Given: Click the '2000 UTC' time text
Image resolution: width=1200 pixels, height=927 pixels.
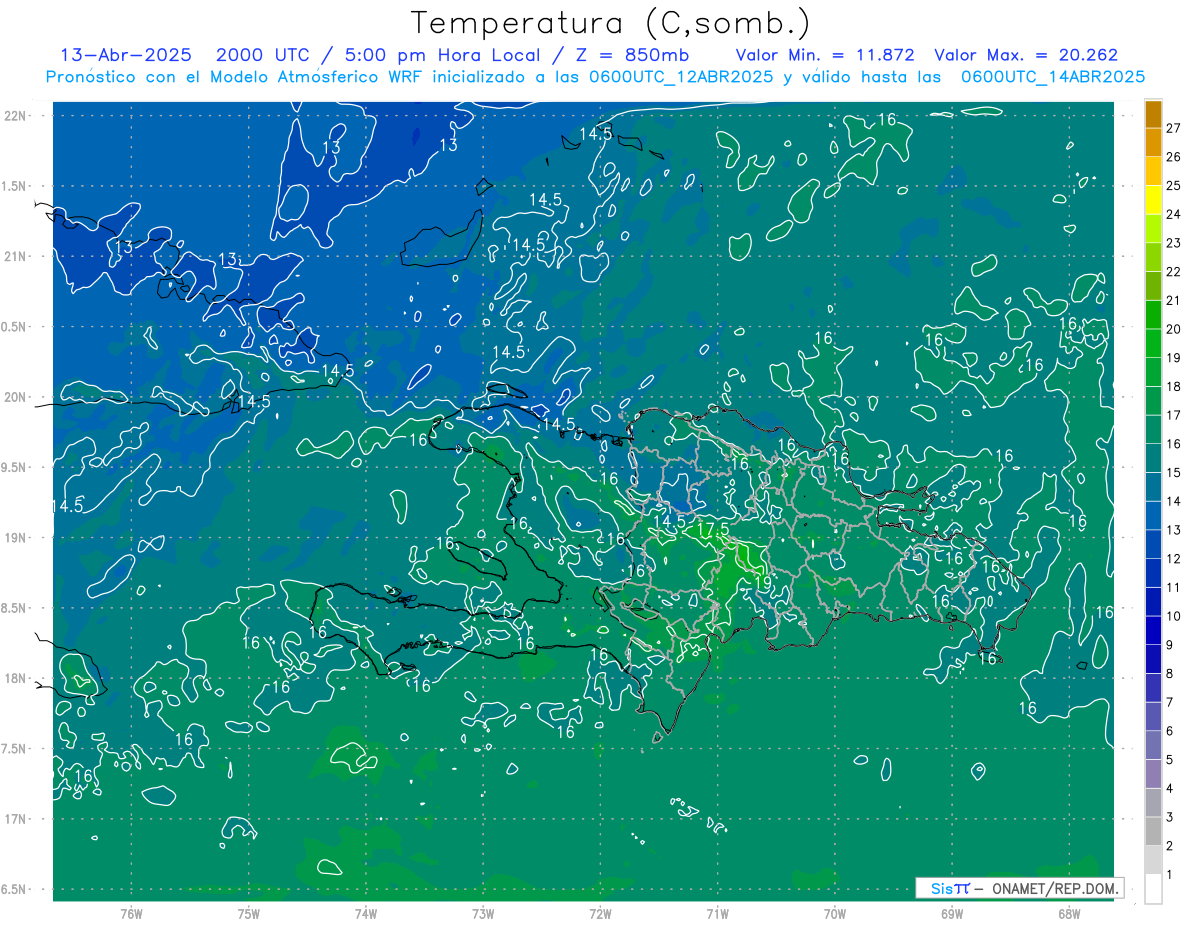Looking at the screenshot, I should click(x=262, y=55).
